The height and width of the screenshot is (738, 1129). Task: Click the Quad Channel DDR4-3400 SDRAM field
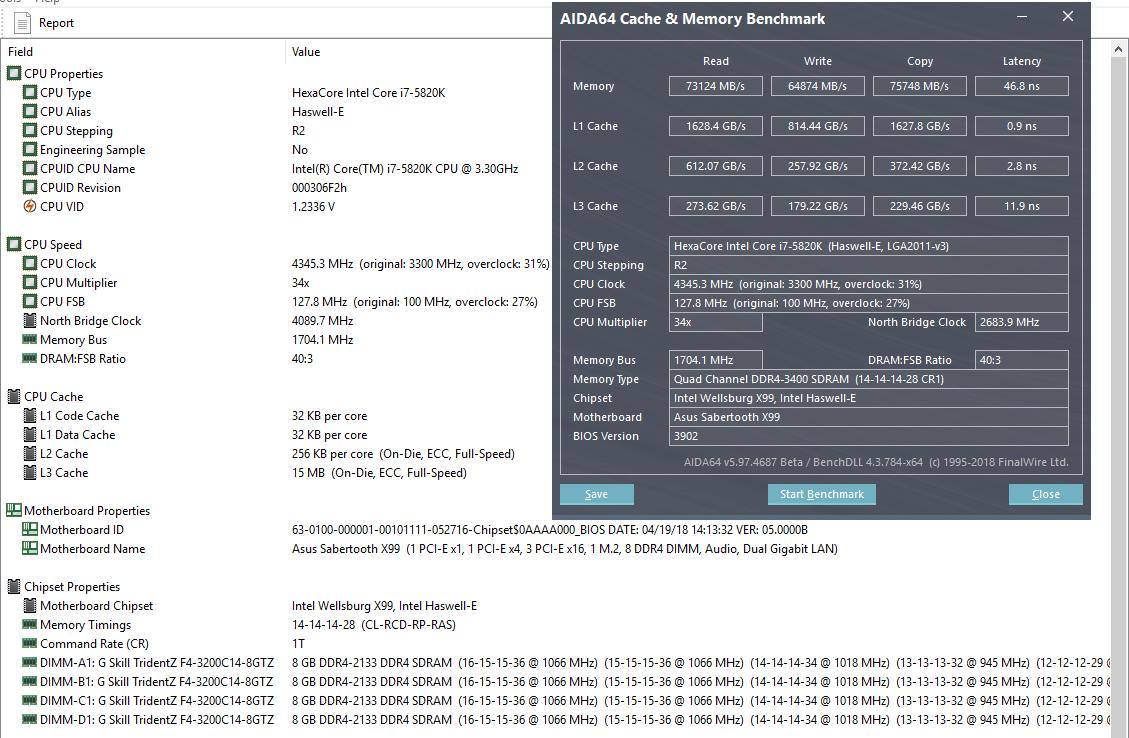point(868,379)
